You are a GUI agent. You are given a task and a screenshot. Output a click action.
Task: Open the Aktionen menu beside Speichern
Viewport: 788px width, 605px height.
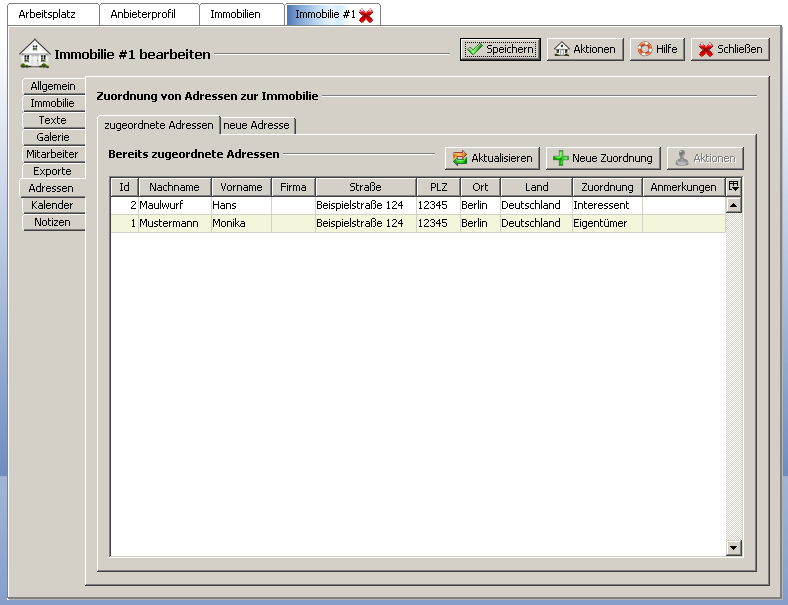[585, 49]
